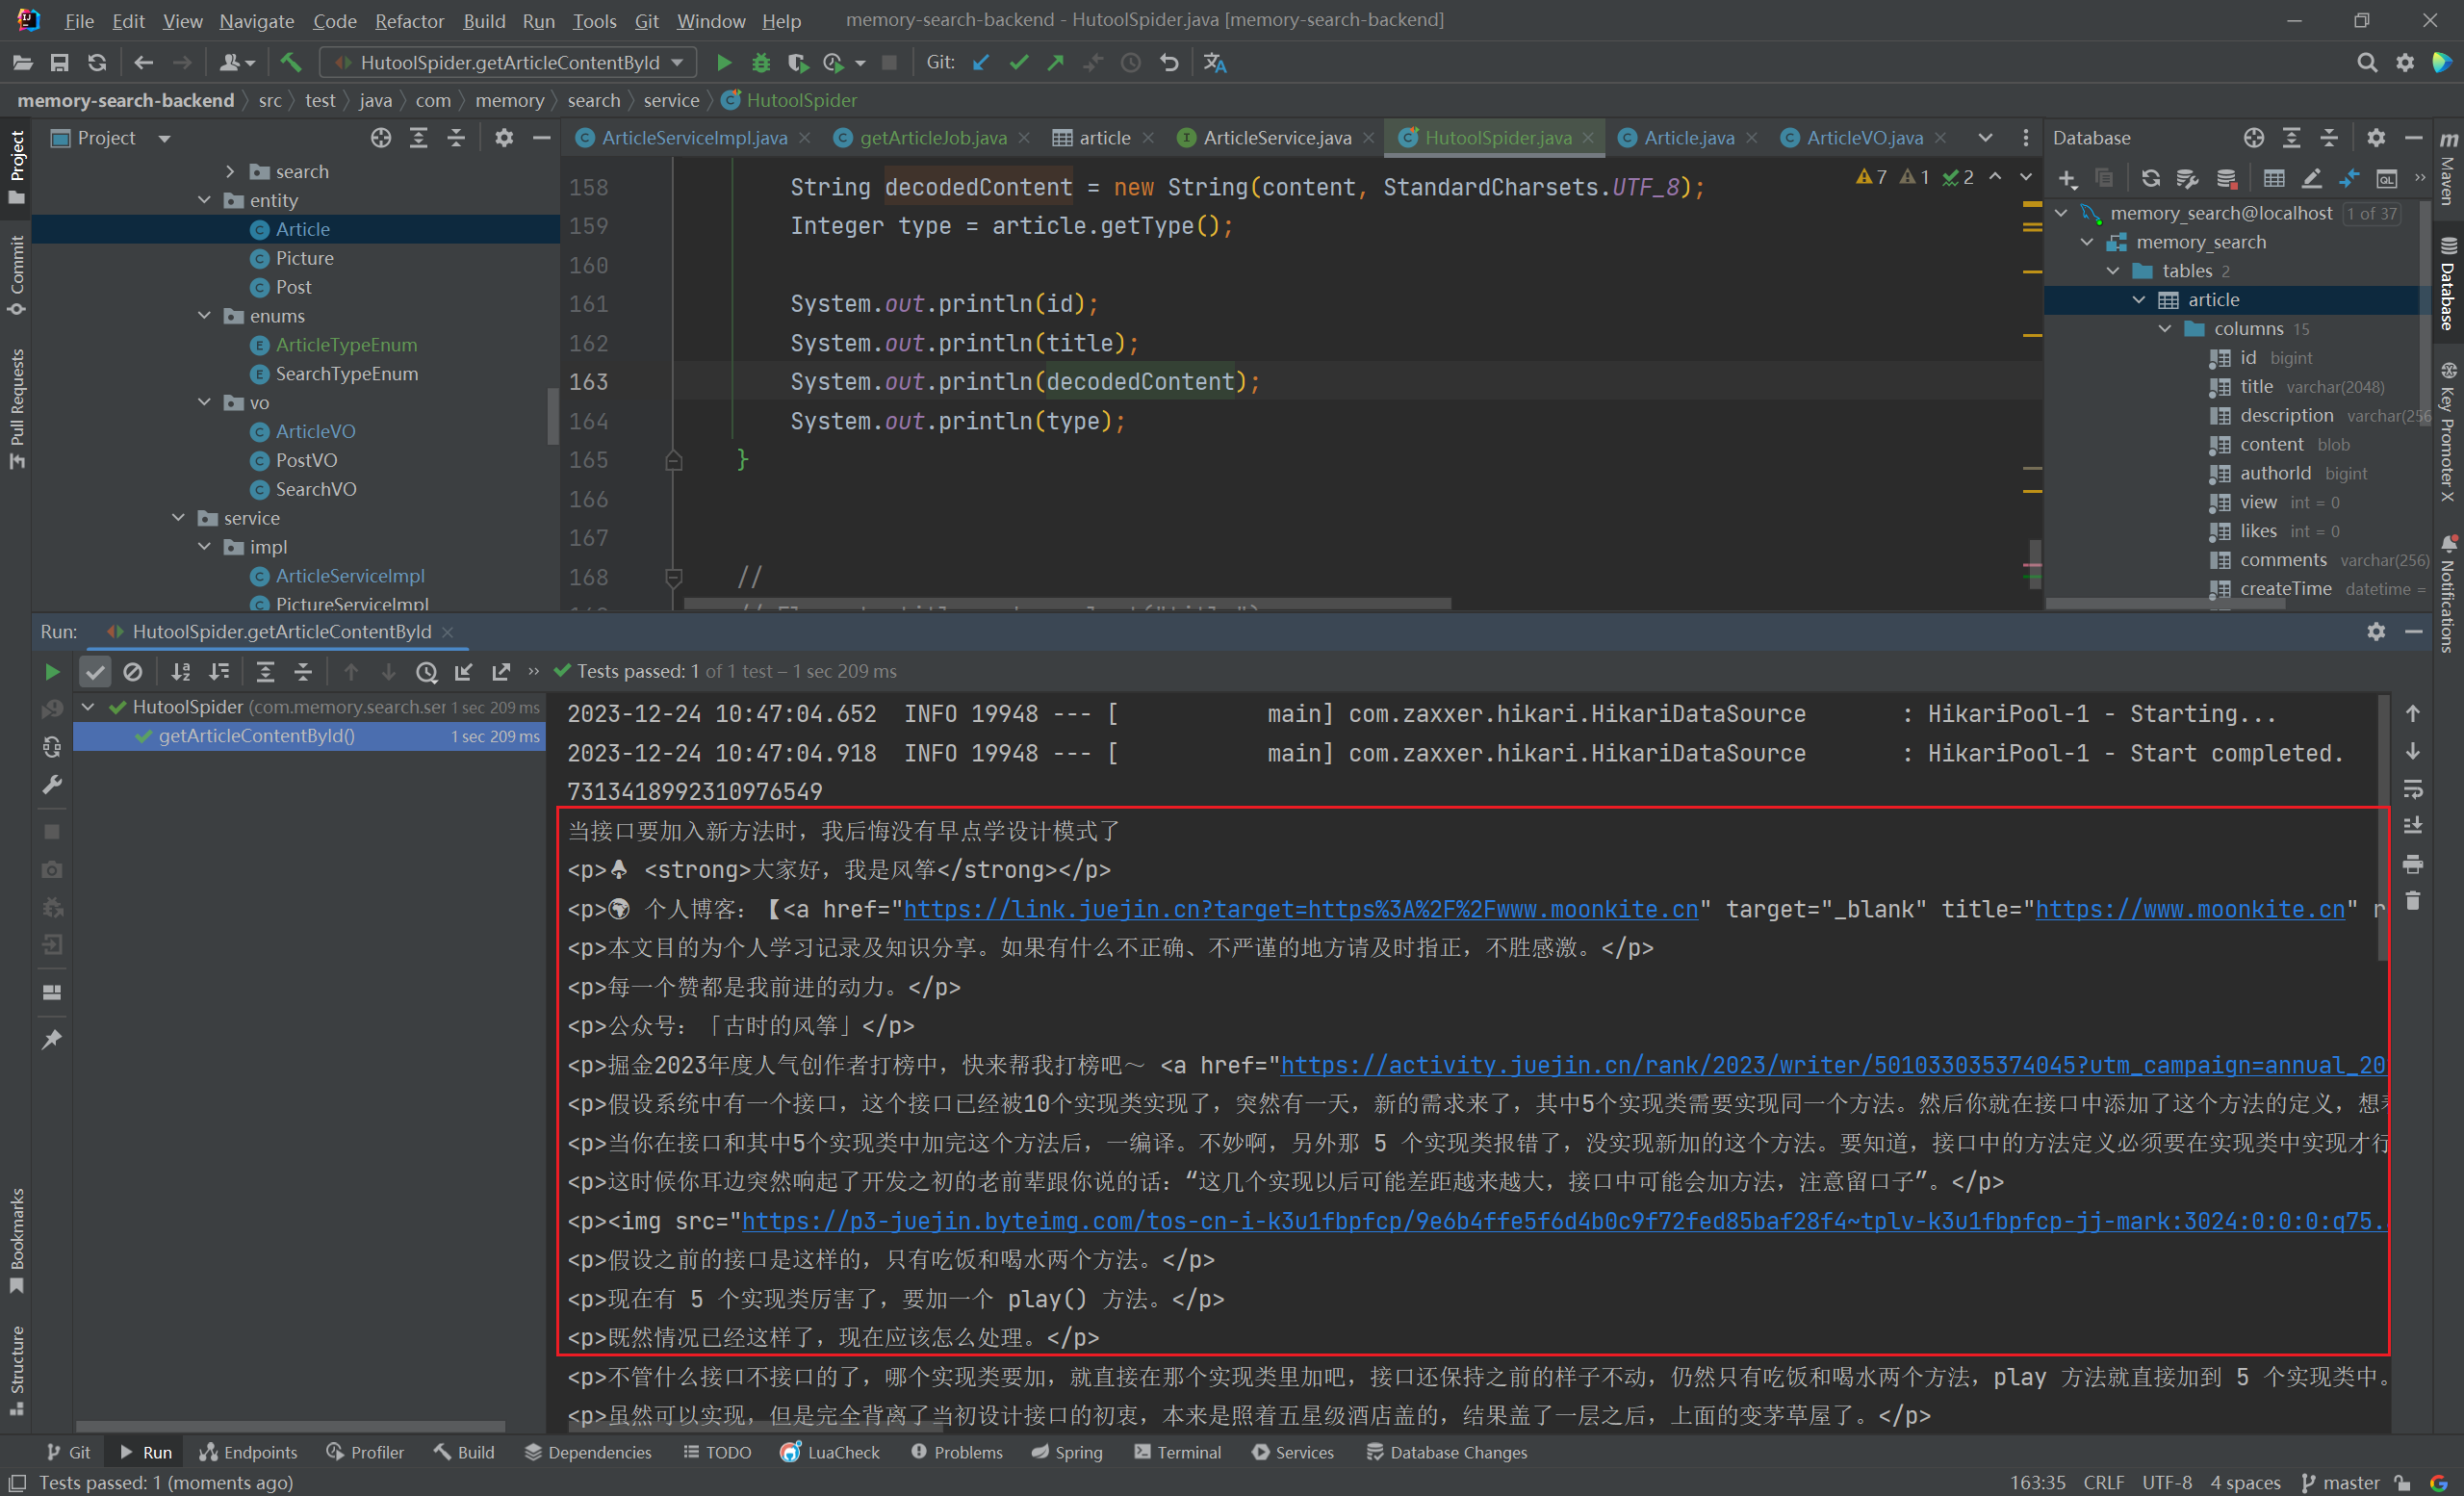Open IDE settings gear in main toolbar
Screen dimensions: 2464x1496
point(2405,63)
